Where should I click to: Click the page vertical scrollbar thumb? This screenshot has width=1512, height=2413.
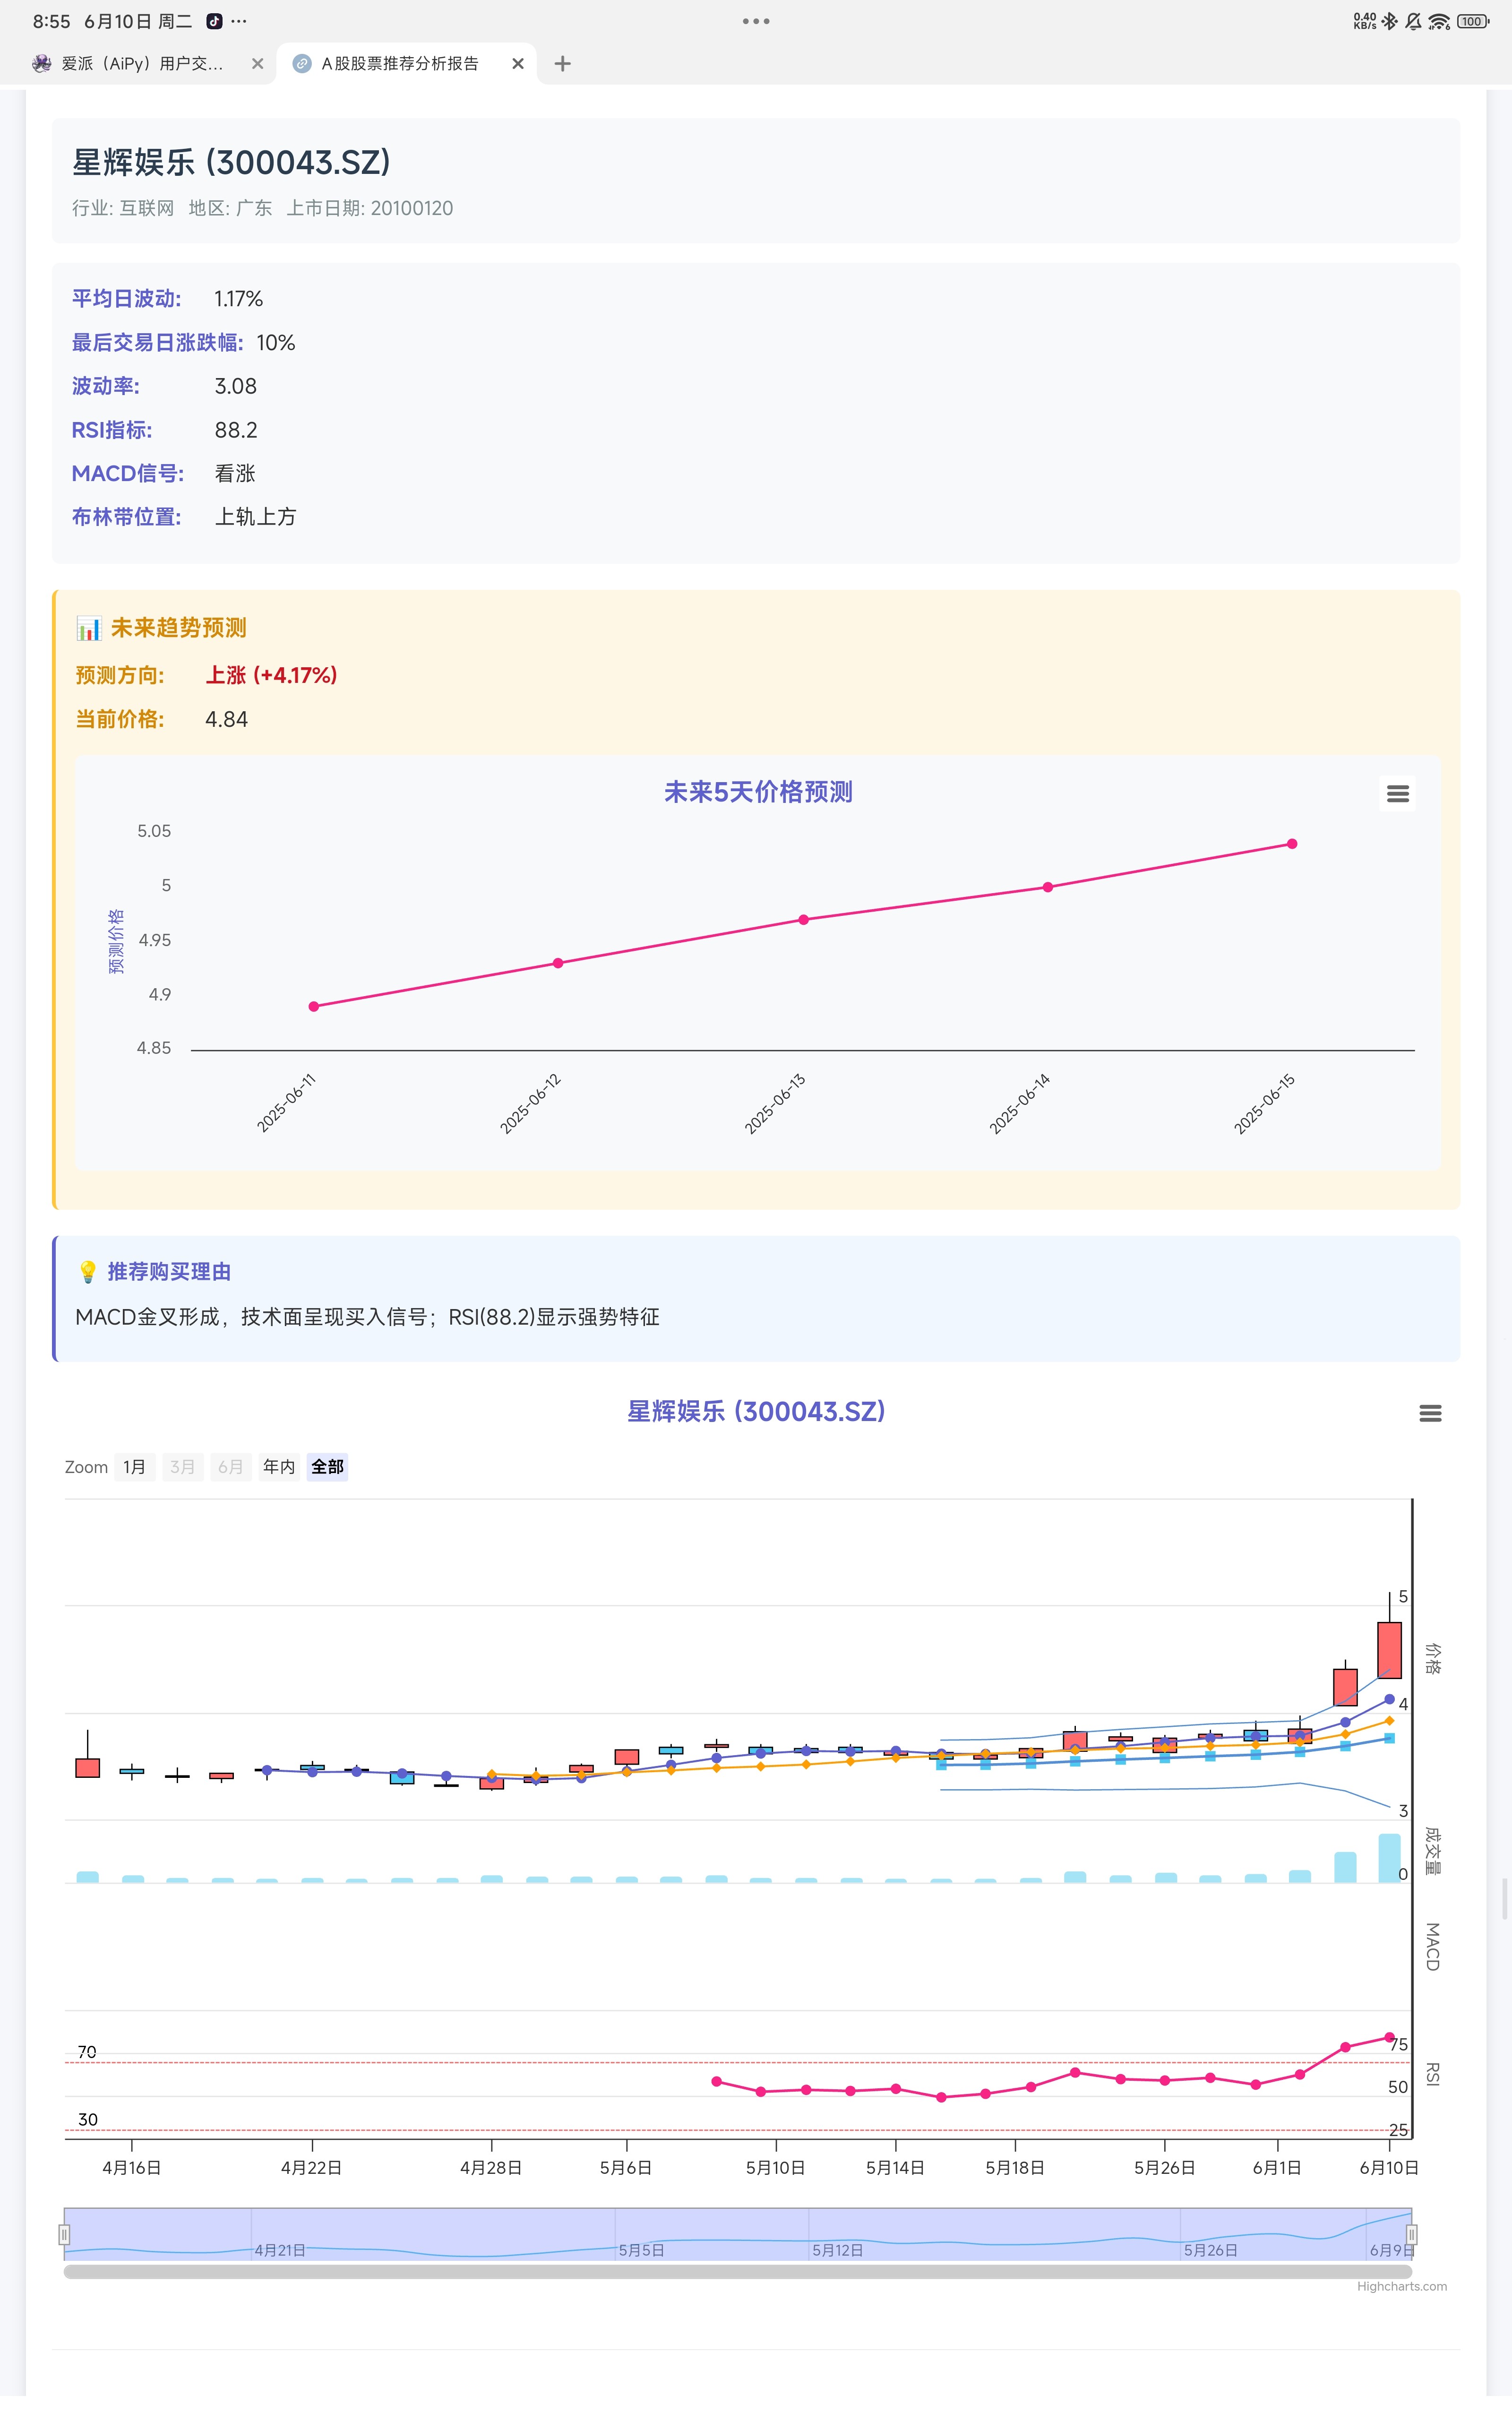click(x=1504, y=1898)
